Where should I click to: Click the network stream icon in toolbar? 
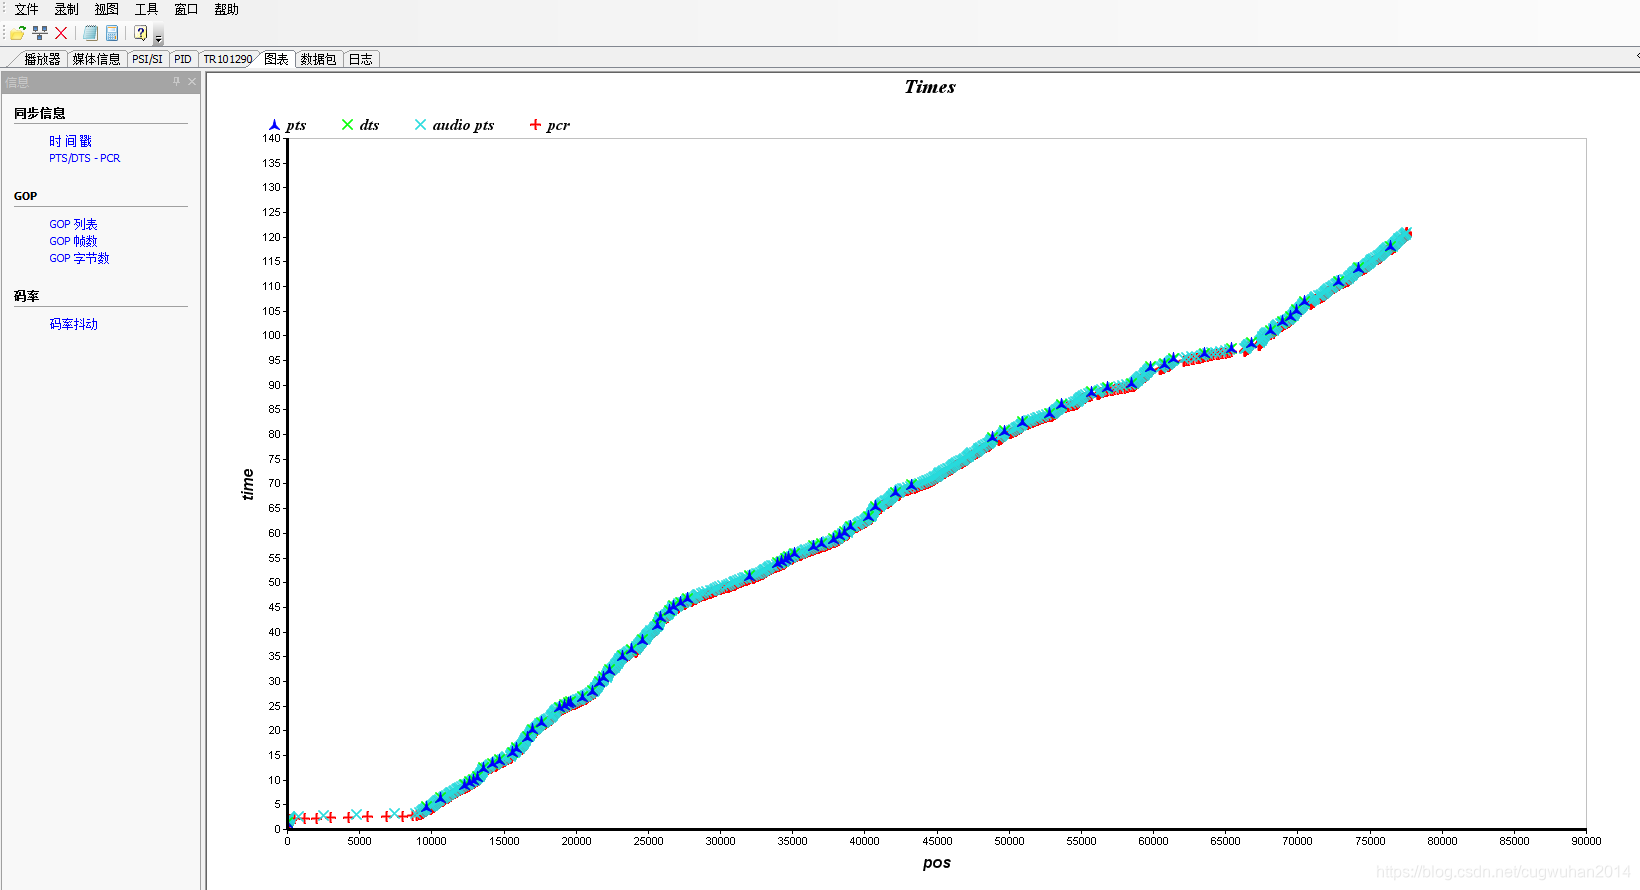tap(40, 33)
